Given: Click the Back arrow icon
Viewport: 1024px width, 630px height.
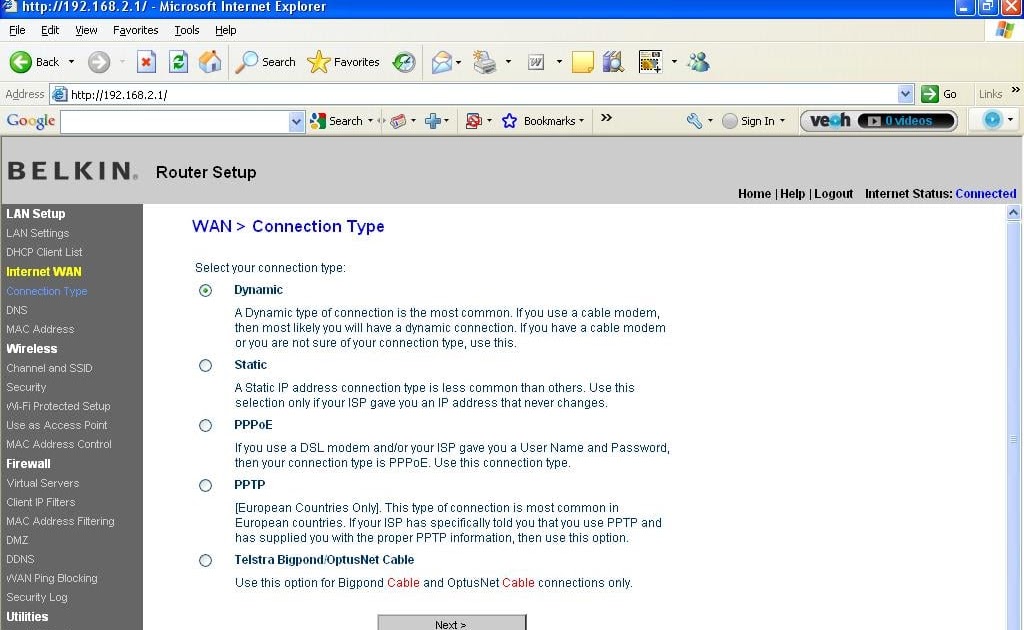Looking at the screenshot, I should click(x=20, y=62).
